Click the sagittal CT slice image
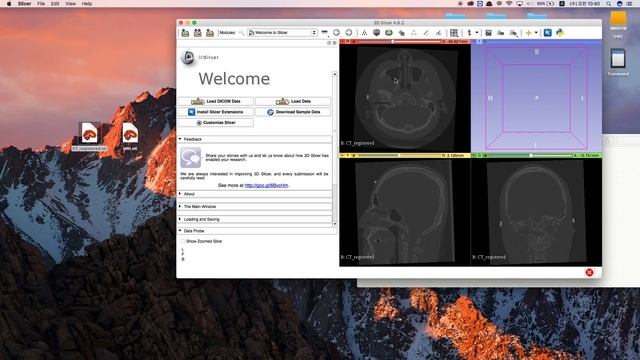Image resolution: width=640 pixels, height=360 pixels. (404, 212)
